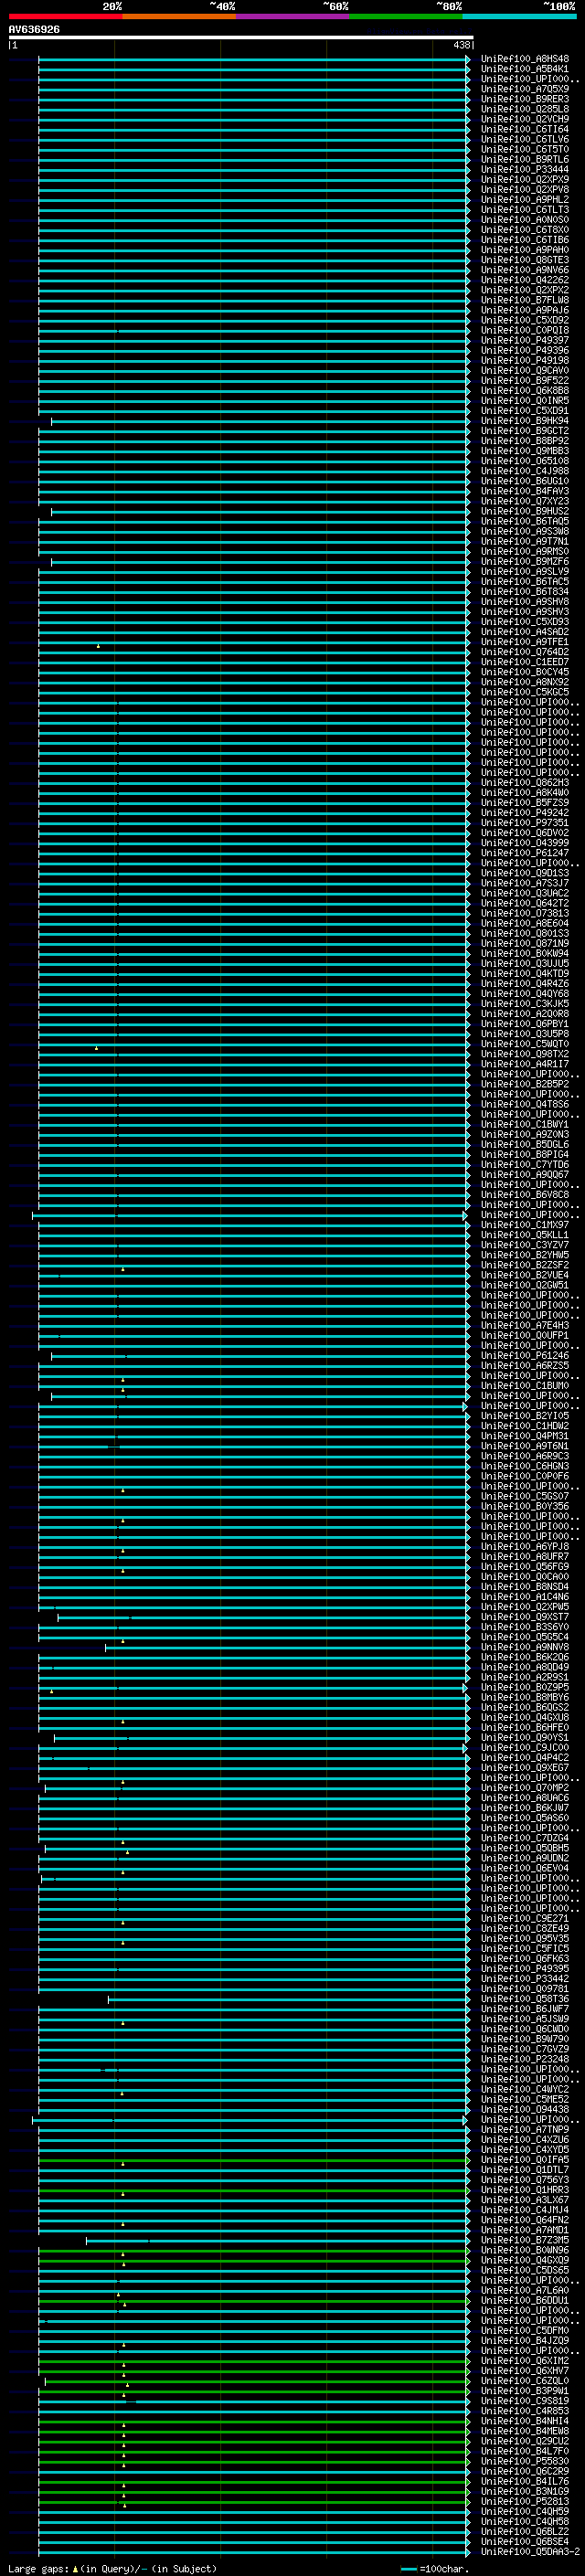Click the cyan alignment bar for UniRef100_B9HK94
Viewport: 585px width, 2576px height.
click(x=260, y=421)
